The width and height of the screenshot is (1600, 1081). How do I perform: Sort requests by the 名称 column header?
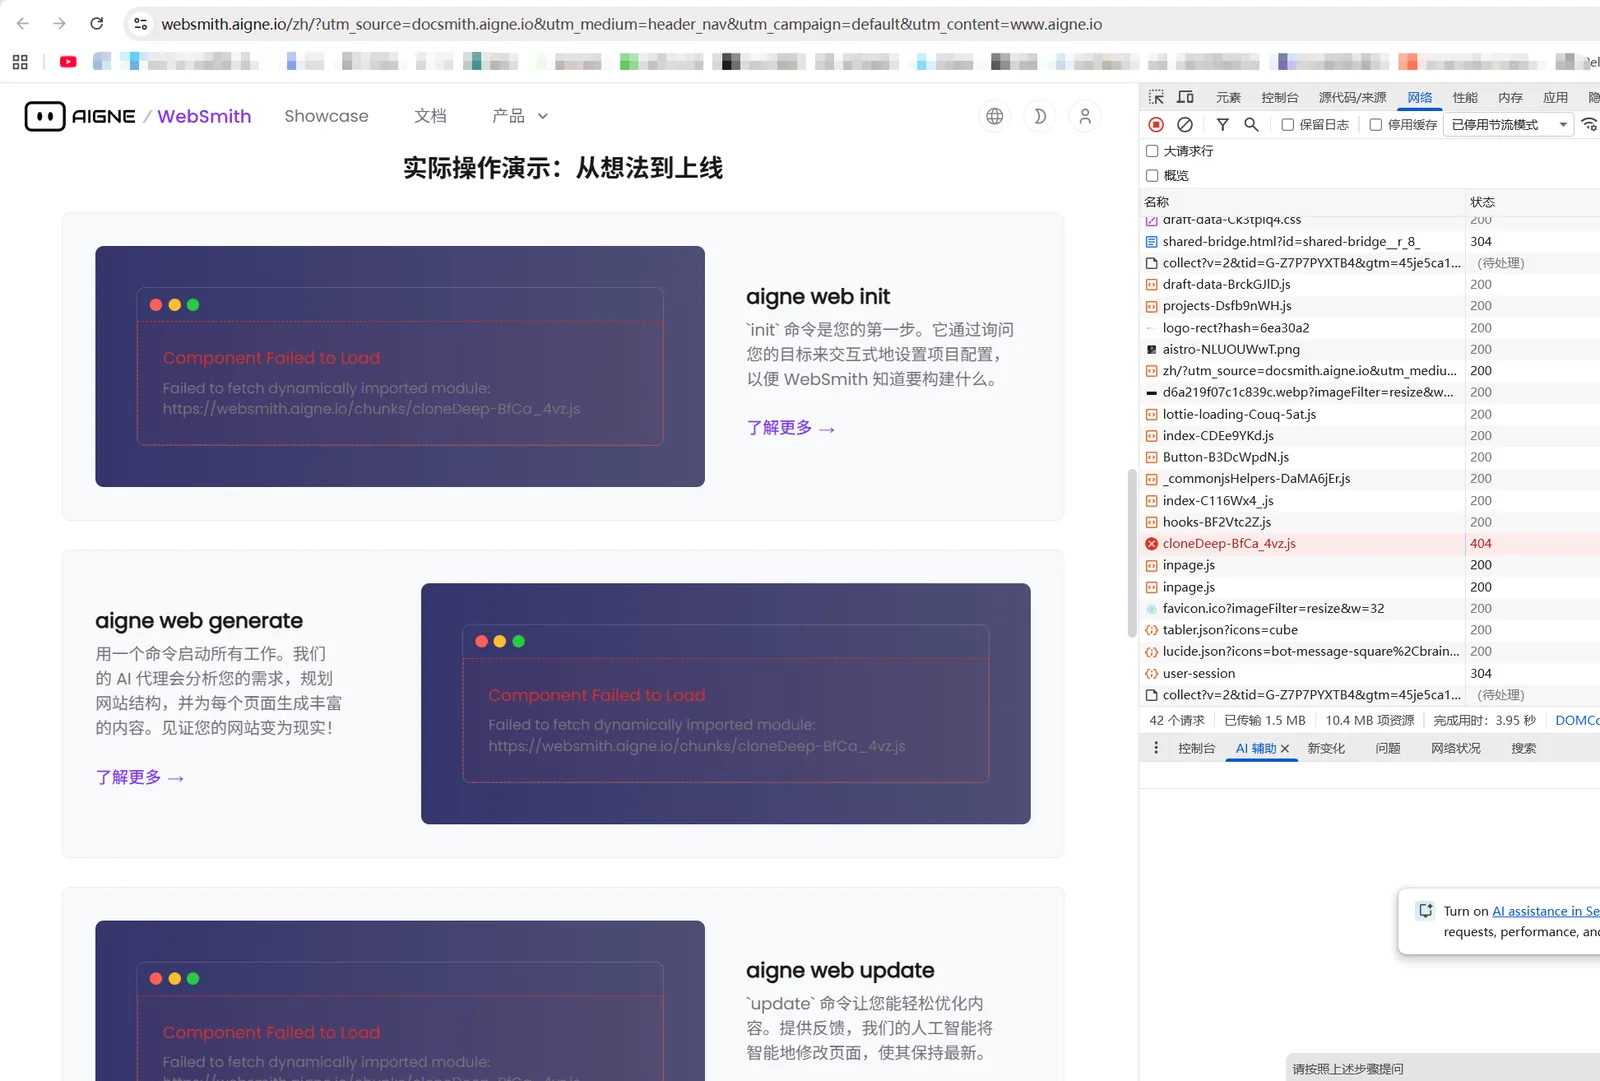point(1302,202)
